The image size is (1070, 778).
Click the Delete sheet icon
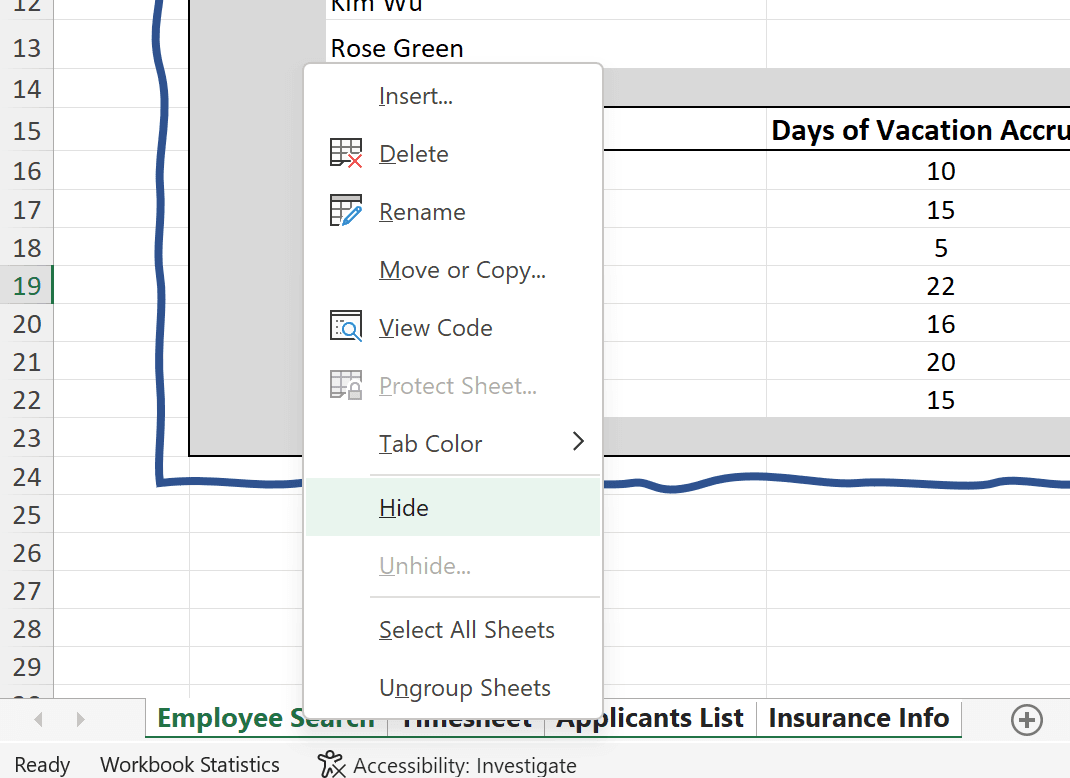coord(346,154)
